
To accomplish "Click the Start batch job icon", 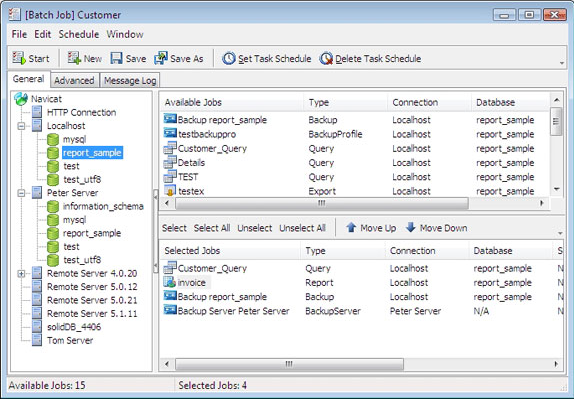I will click(19, 58).
